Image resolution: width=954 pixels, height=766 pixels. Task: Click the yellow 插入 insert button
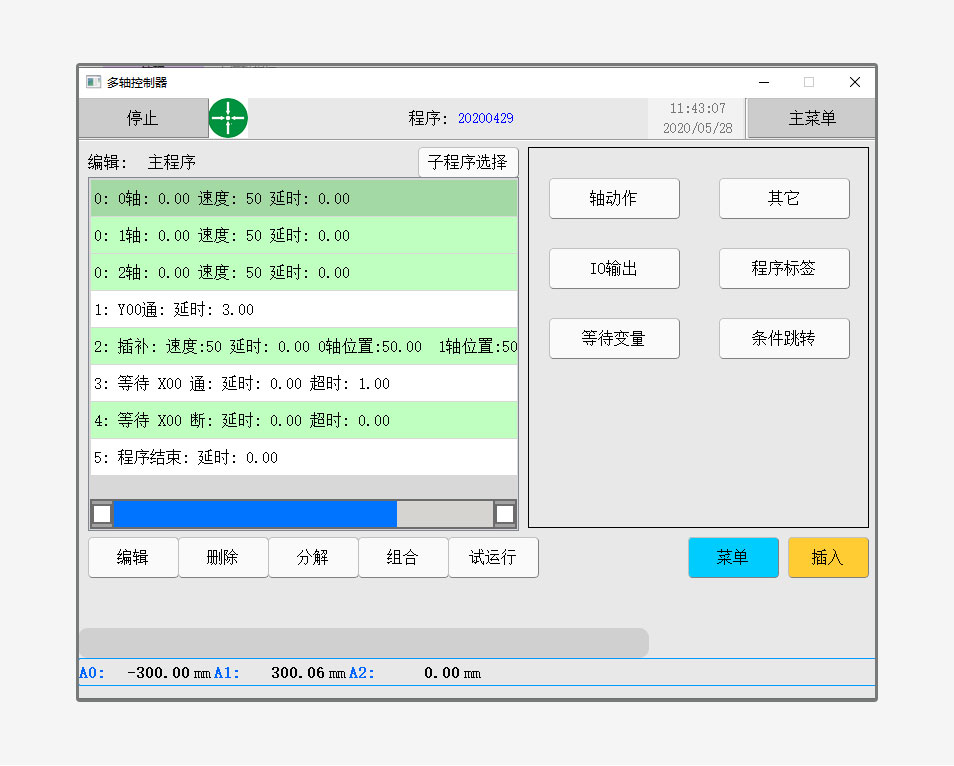point(828,558)
